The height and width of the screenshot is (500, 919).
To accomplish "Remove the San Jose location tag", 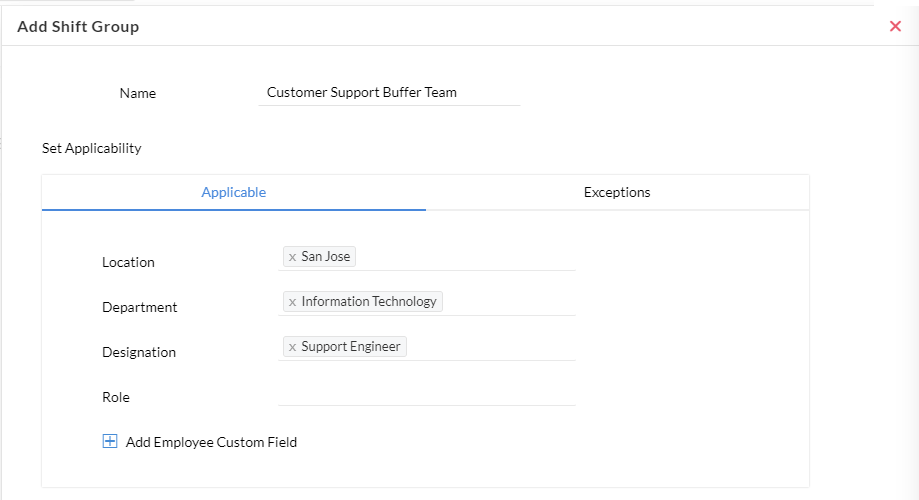I will 292,257.
